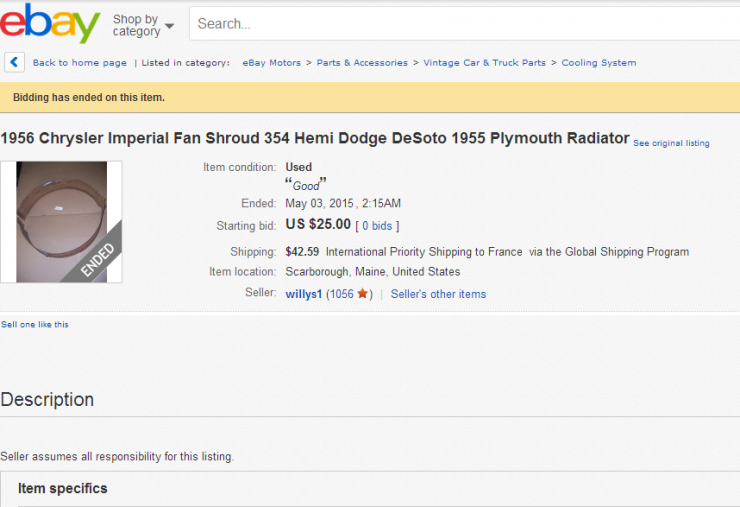This screenshot has width=740, height=507.
Task: Click the Sell one like this link
Action: (x=34, y=324)
